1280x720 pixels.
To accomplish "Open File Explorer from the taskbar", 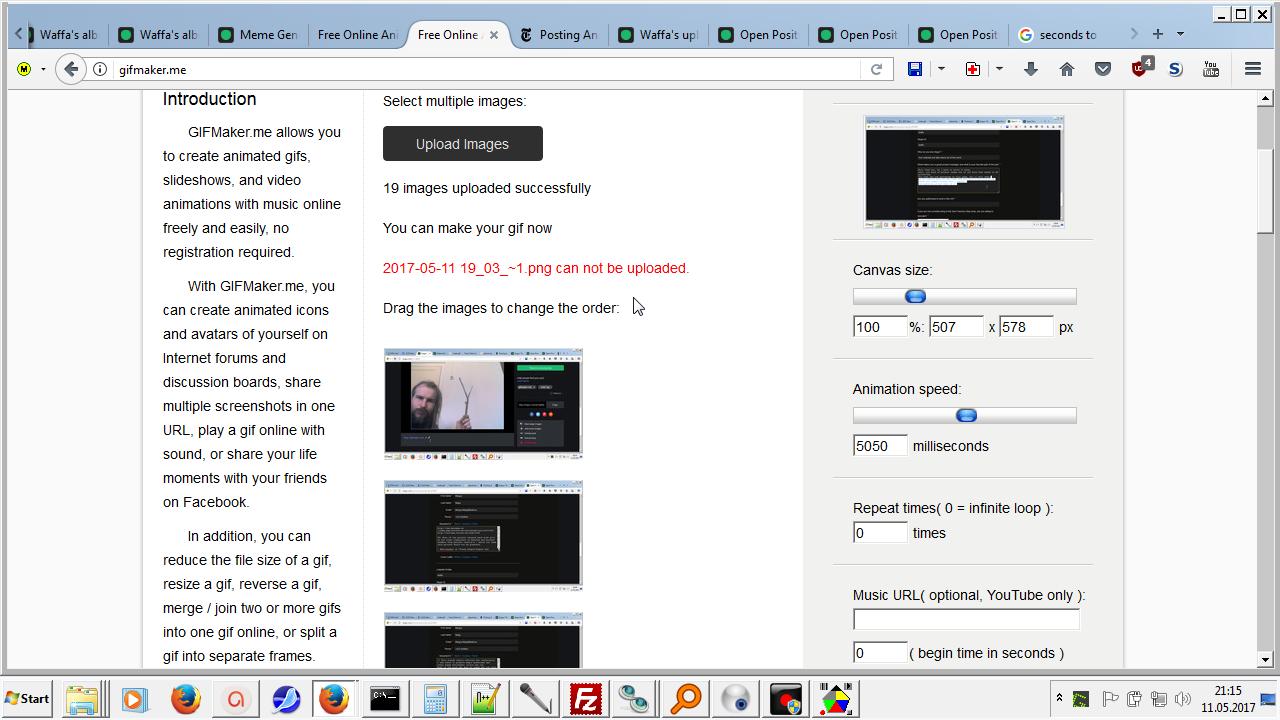I will [x=81, y=698].
